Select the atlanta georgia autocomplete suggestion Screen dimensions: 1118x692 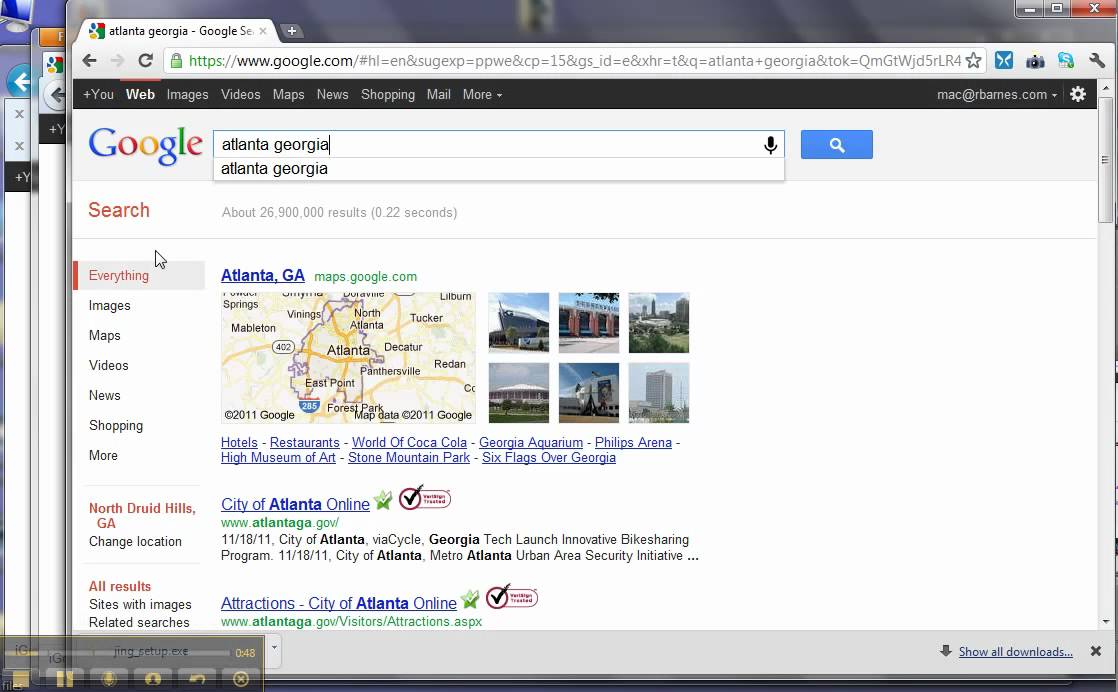point(498,169)
